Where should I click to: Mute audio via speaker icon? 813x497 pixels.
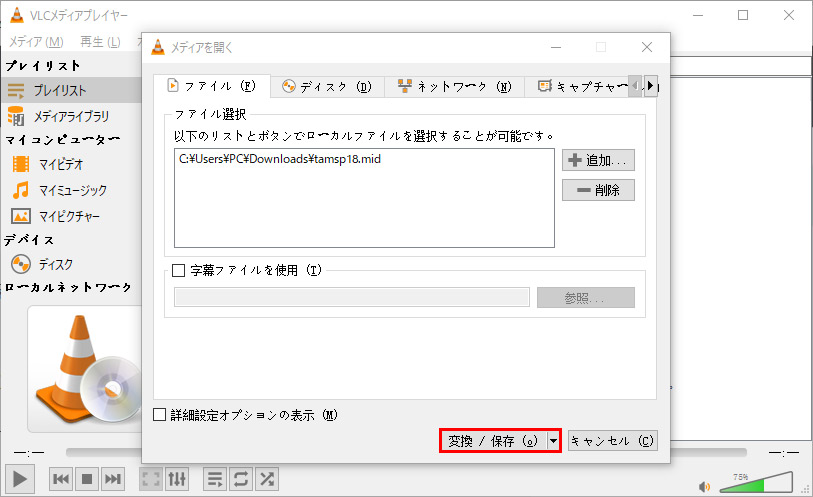pos(704,487)
